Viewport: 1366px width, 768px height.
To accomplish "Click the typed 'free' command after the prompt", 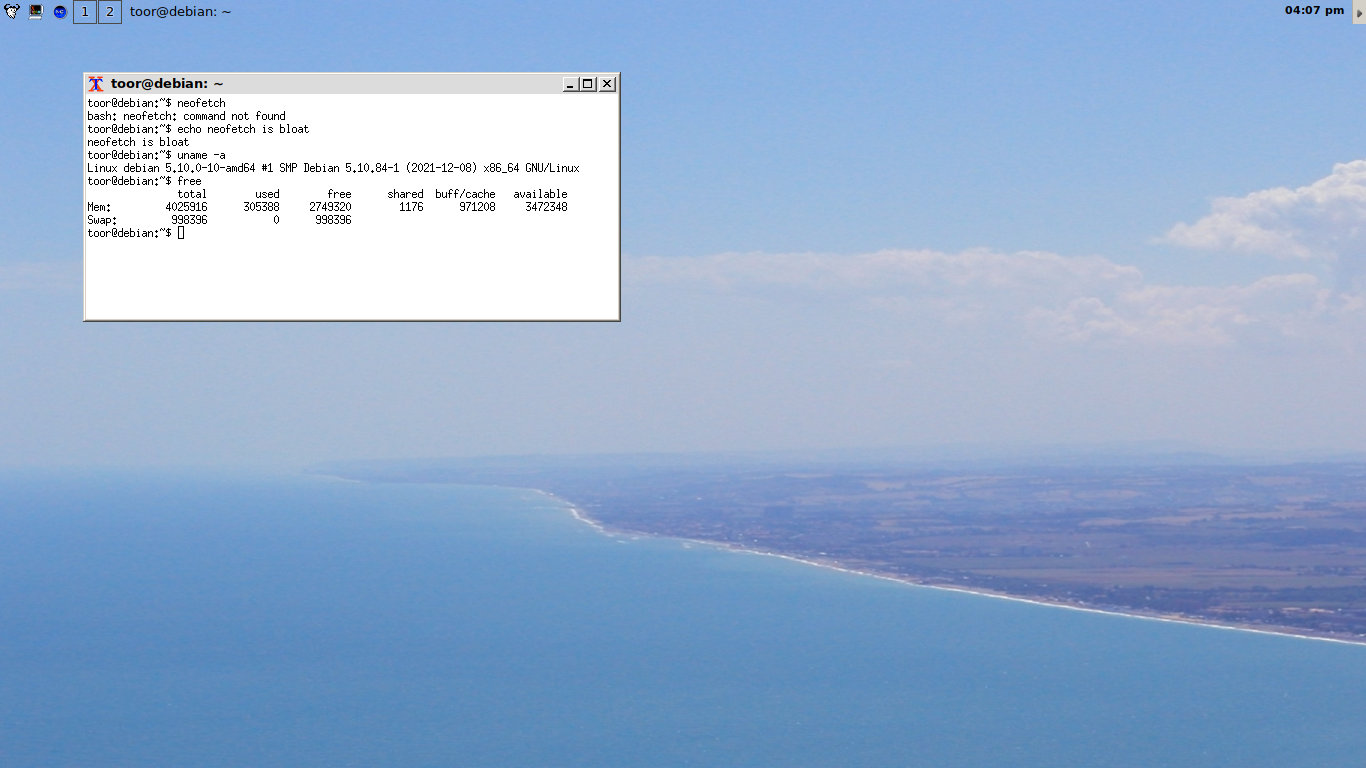I will click(189, 181).
